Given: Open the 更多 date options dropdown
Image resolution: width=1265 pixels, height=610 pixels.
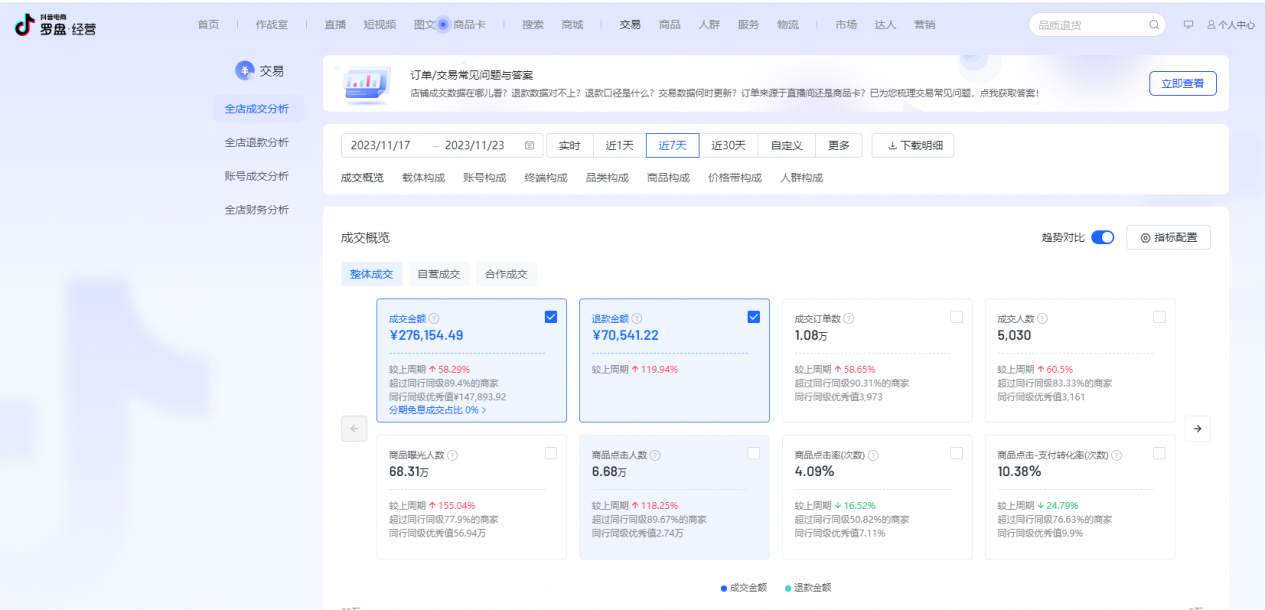Looking at the screenshot, I should pyautogui.click(x=838, y=145).
